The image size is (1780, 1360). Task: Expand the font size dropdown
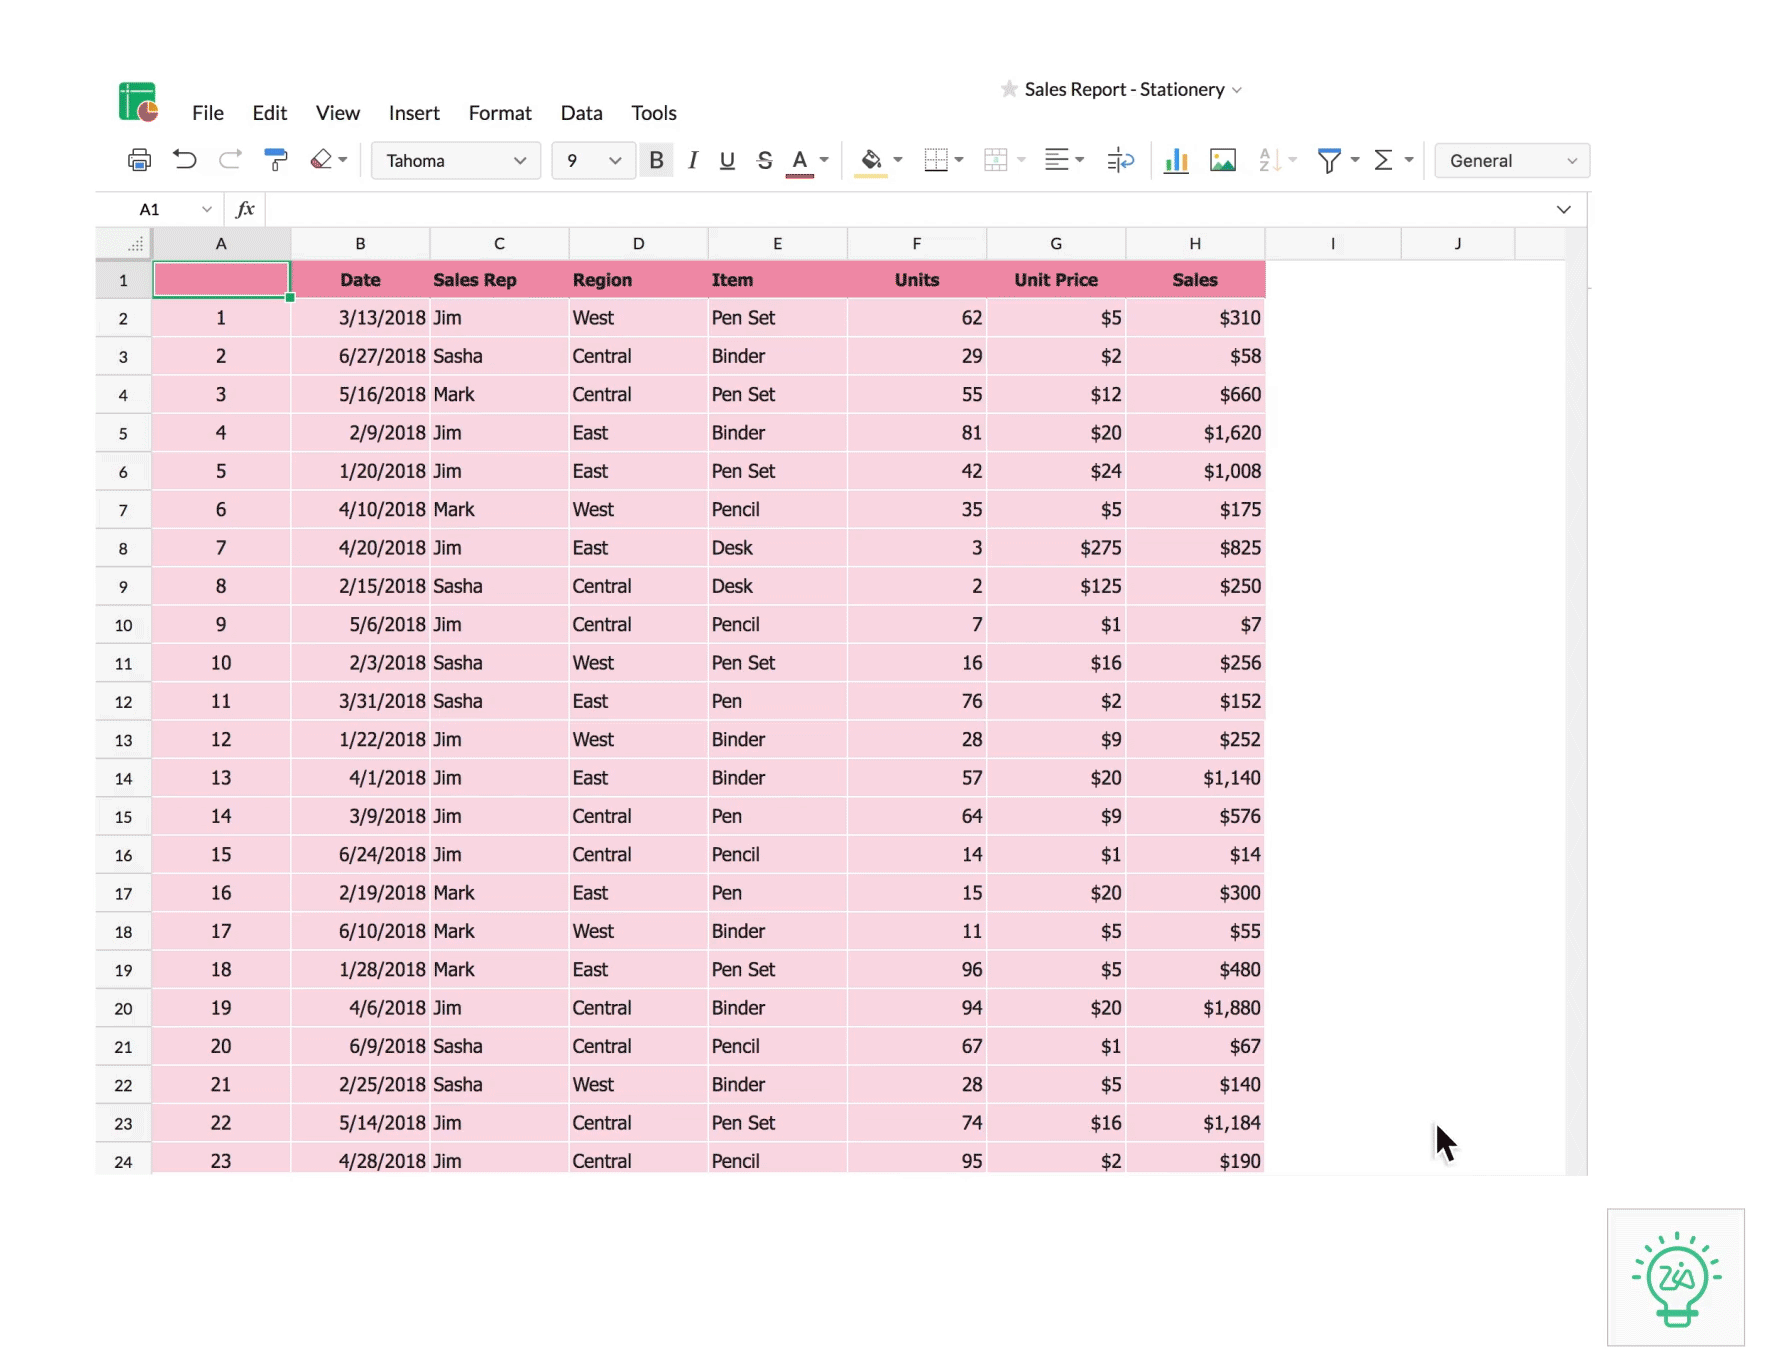click(593, 160)
